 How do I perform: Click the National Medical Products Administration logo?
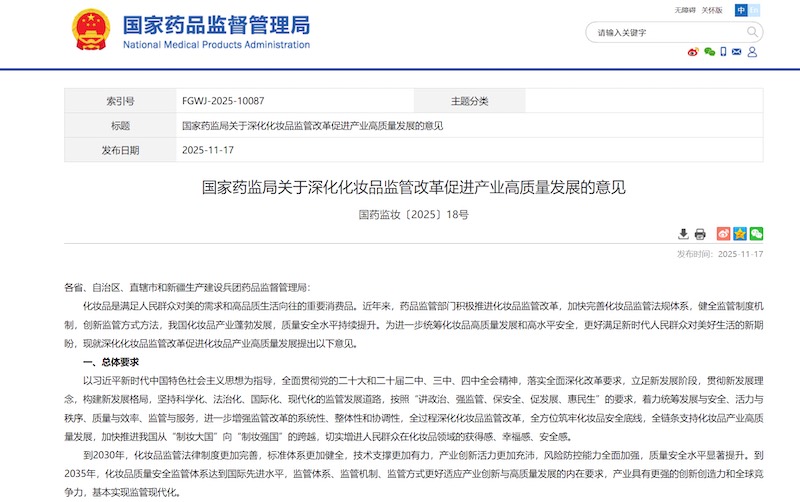pos(91,31)
